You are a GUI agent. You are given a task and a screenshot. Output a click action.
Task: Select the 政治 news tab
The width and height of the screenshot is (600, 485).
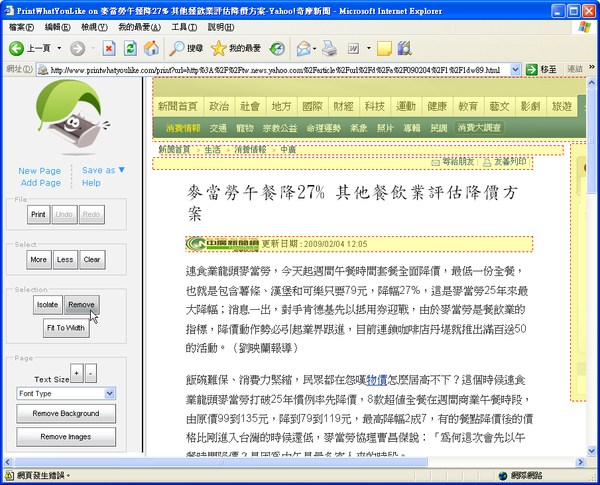pyautogui.click(x=219, y=106)
